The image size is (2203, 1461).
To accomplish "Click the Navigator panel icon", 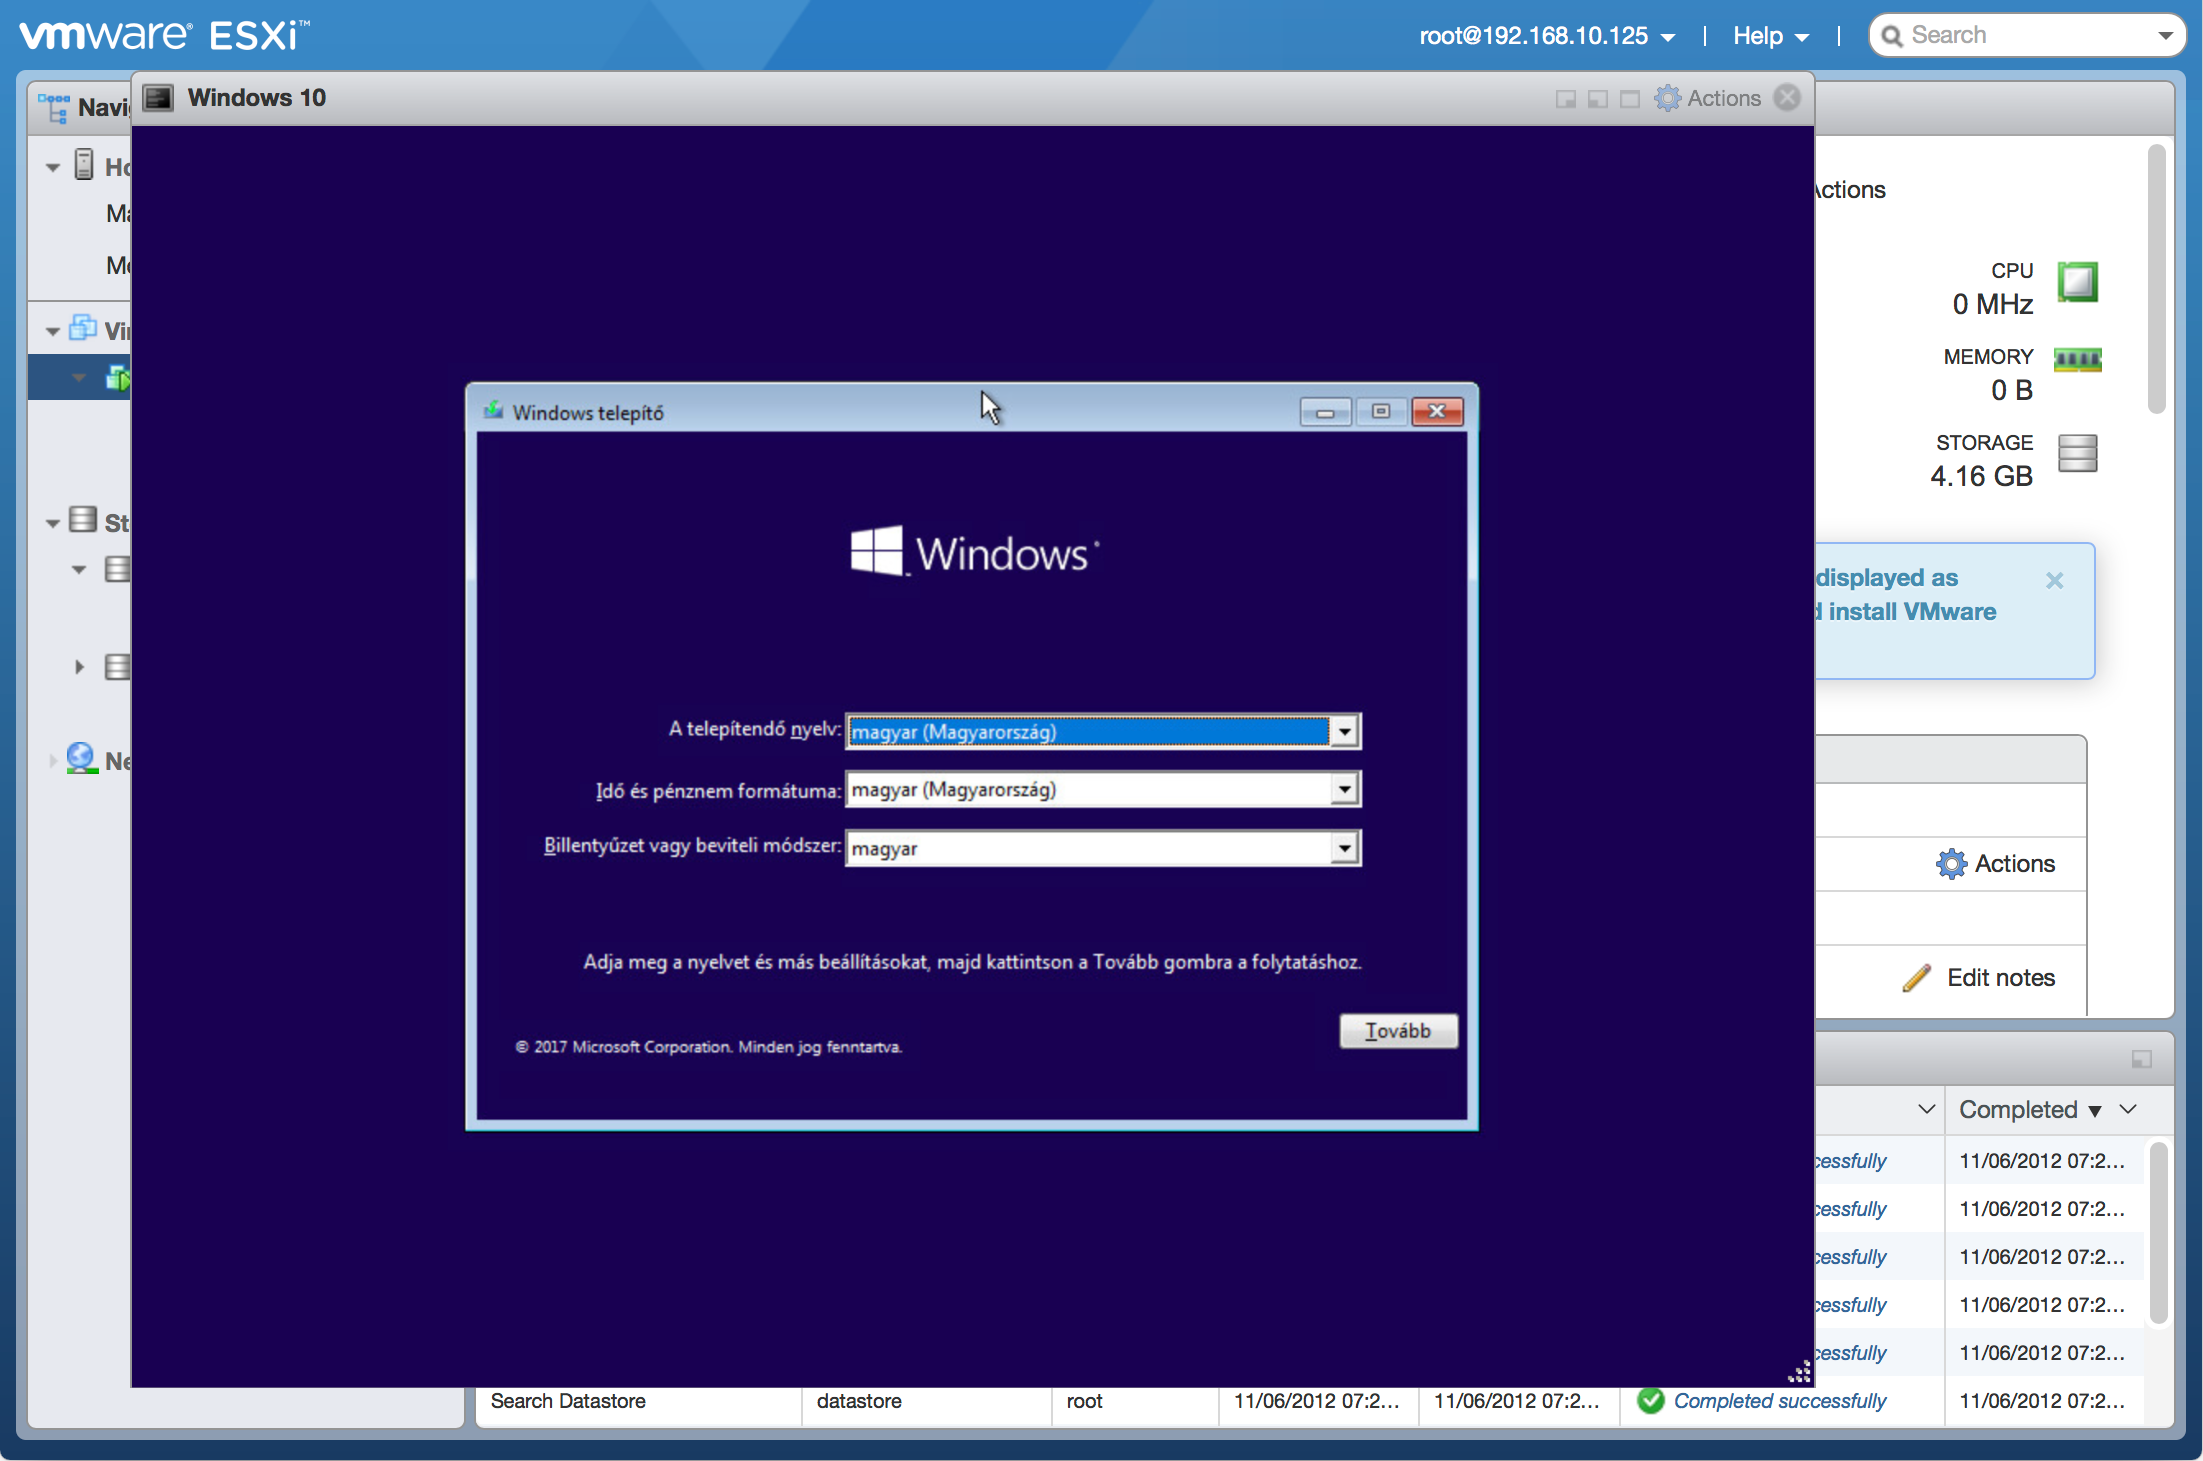I will pos(53,107).
